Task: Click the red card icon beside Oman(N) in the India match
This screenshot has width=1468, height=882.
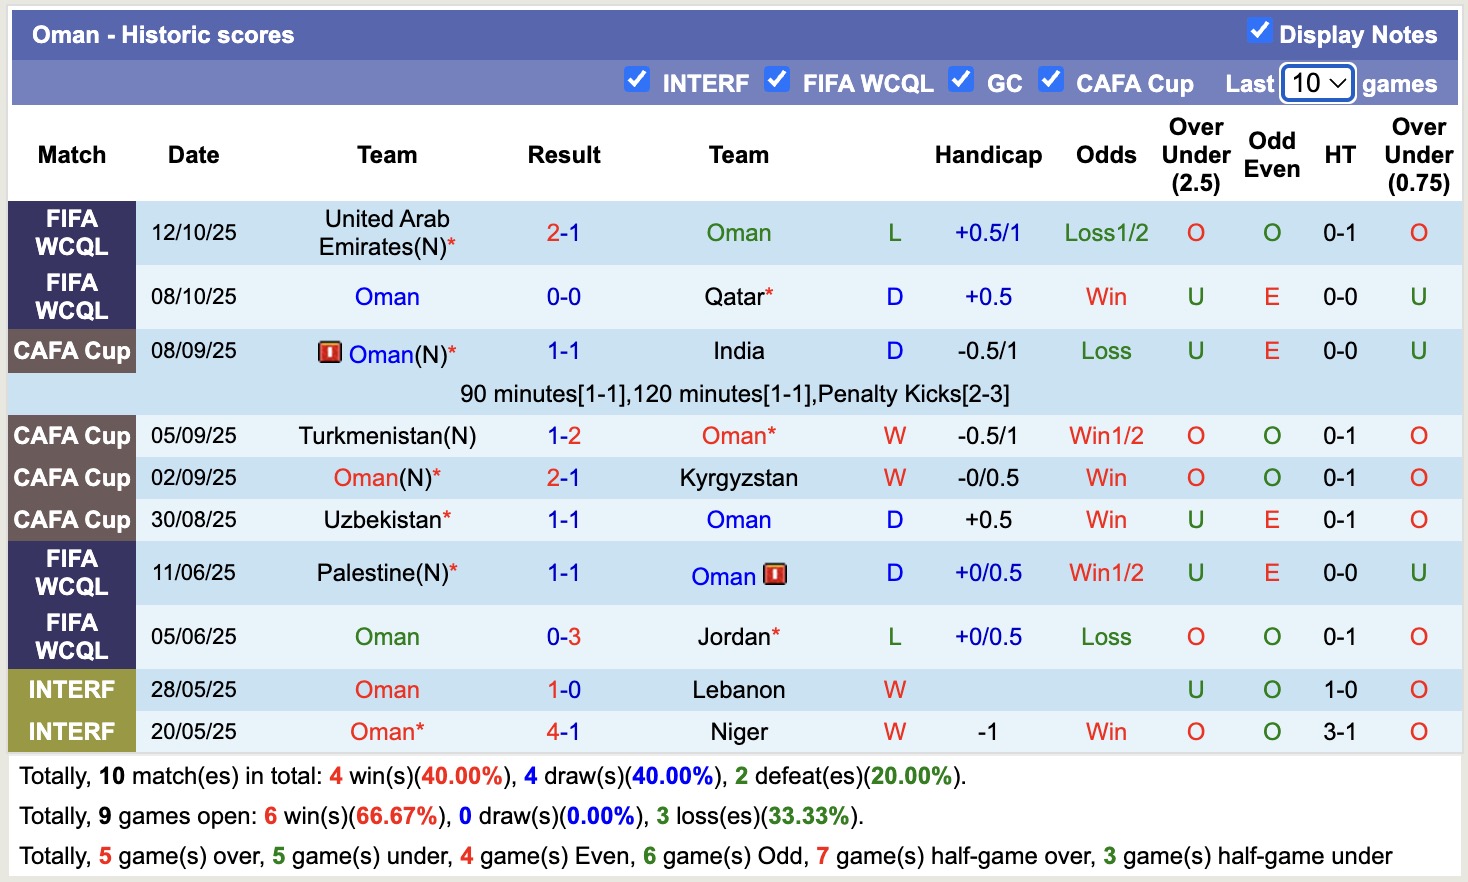Action: 330,352
